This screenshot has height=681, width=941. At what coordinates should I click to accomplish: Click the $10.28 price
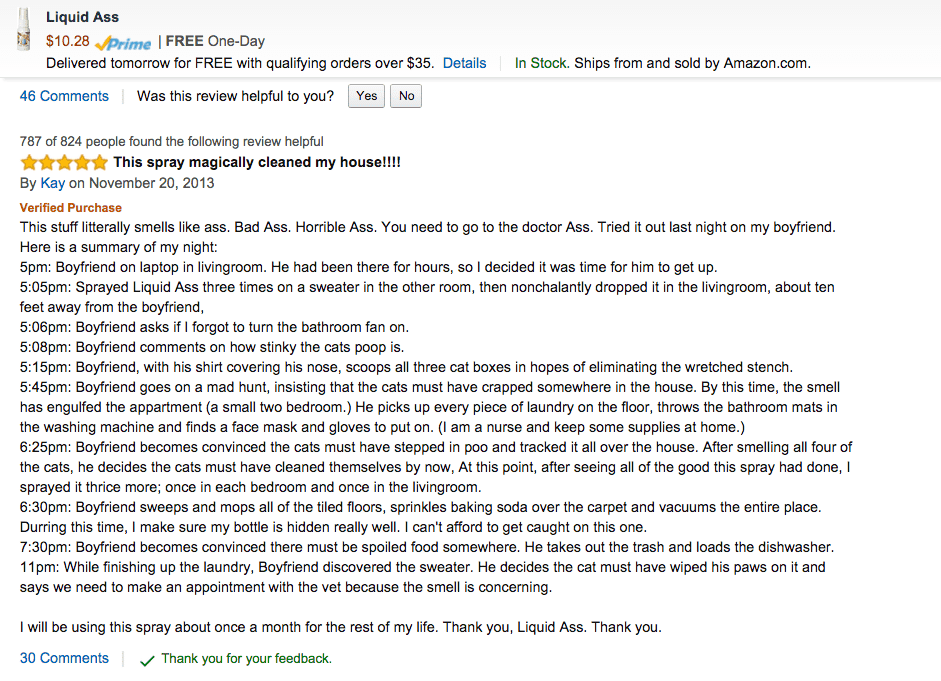(x=67, y=41)
